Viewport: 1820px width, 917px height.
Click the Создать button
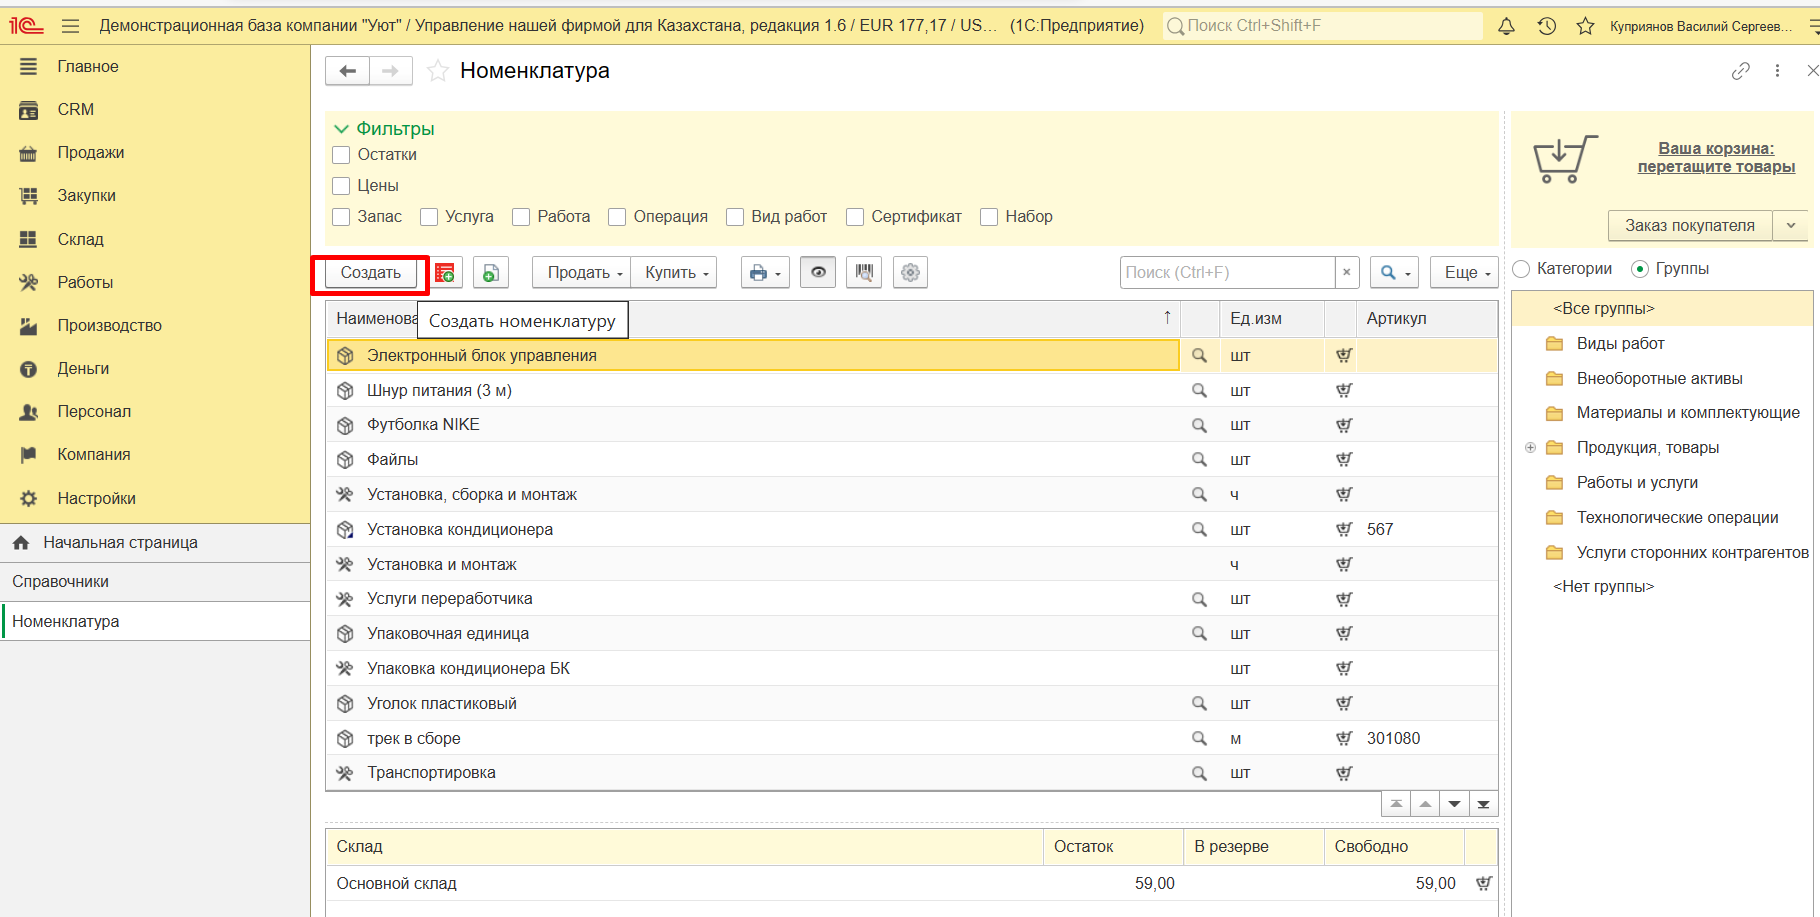tap(371, 273)
